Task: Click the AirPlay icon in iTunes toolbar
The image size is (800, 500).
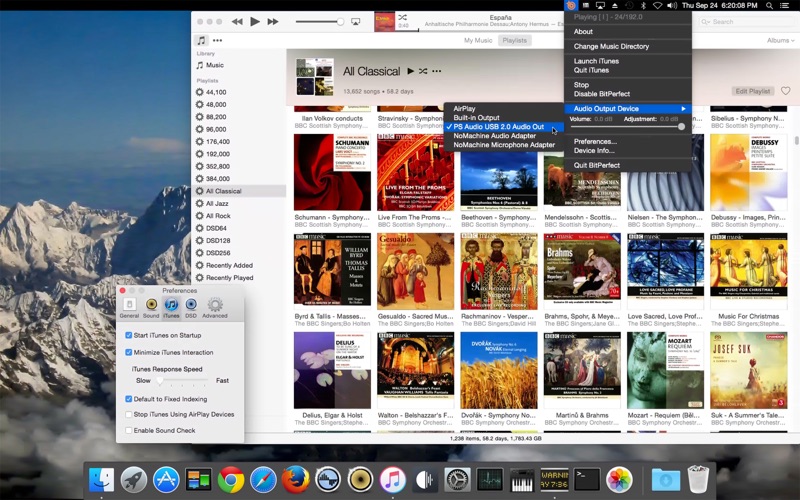Action: click(x=355, y=21)
